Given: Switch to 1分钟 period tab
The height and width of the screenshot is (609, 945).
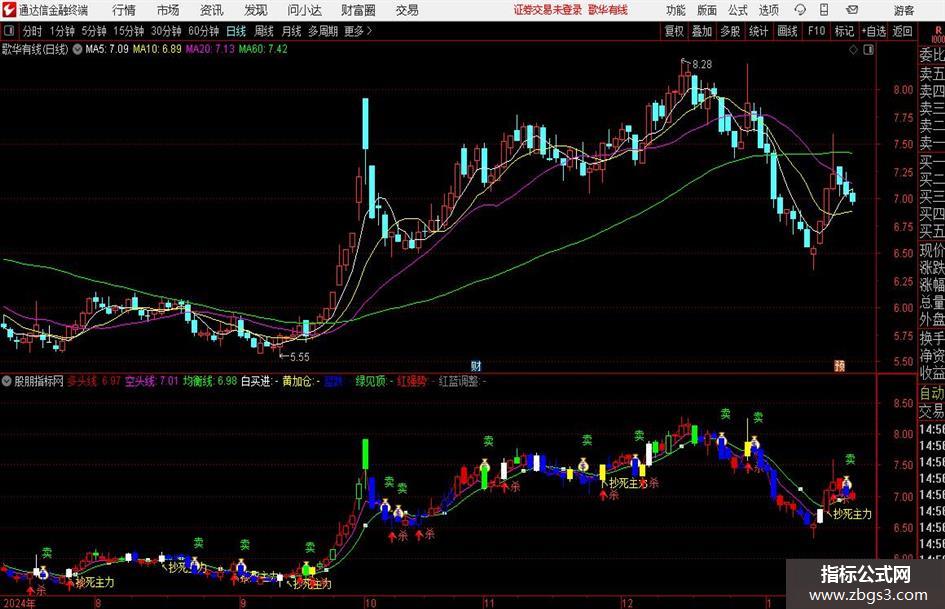Looking at the screenshot, I should 62,31.
